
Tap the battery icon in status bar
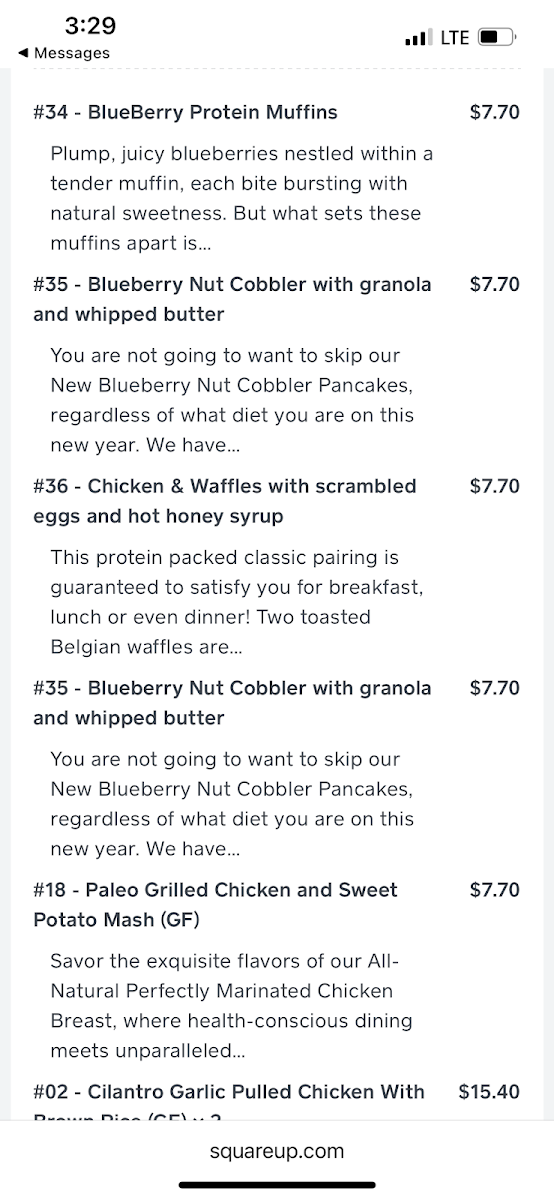click(497, 38)
